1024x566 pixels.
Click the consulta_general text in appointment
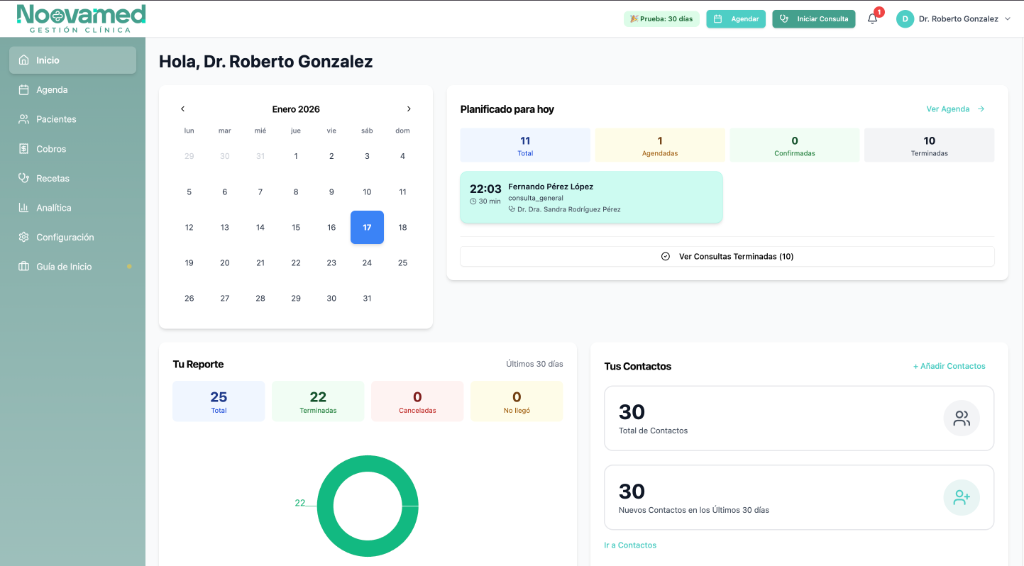pos(536,198)
